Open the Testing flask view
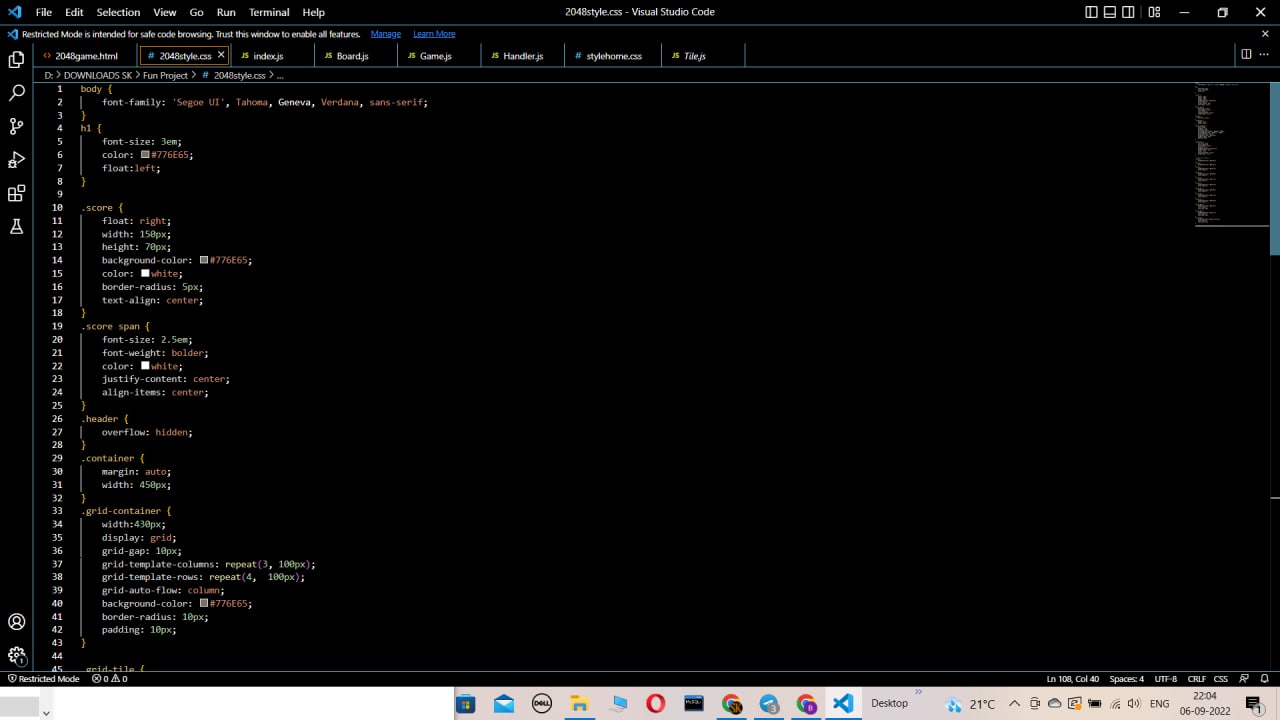 [16, 227]
